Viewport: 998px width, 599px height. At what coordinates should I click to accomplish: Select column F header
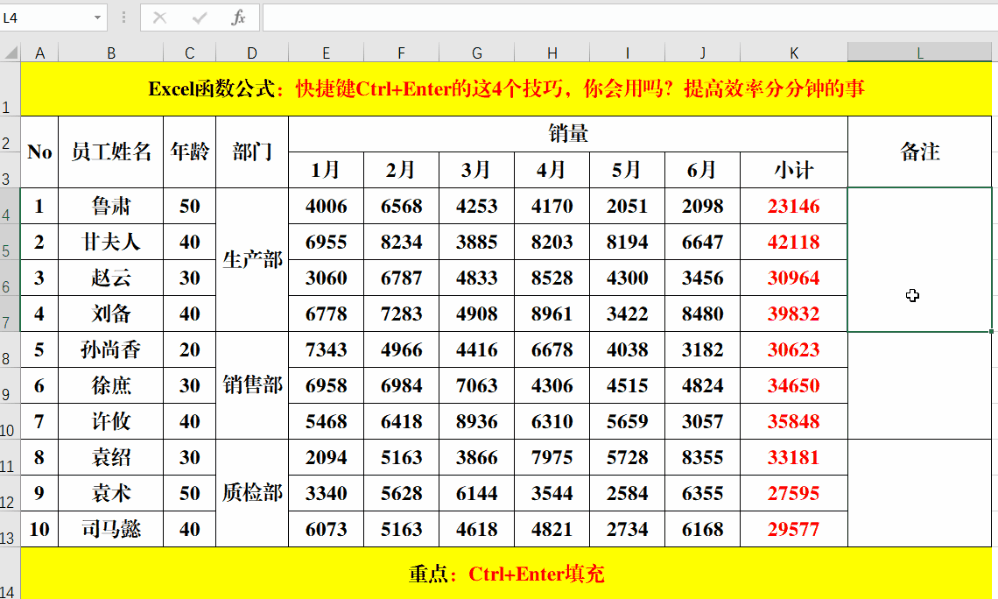point(401,53)
